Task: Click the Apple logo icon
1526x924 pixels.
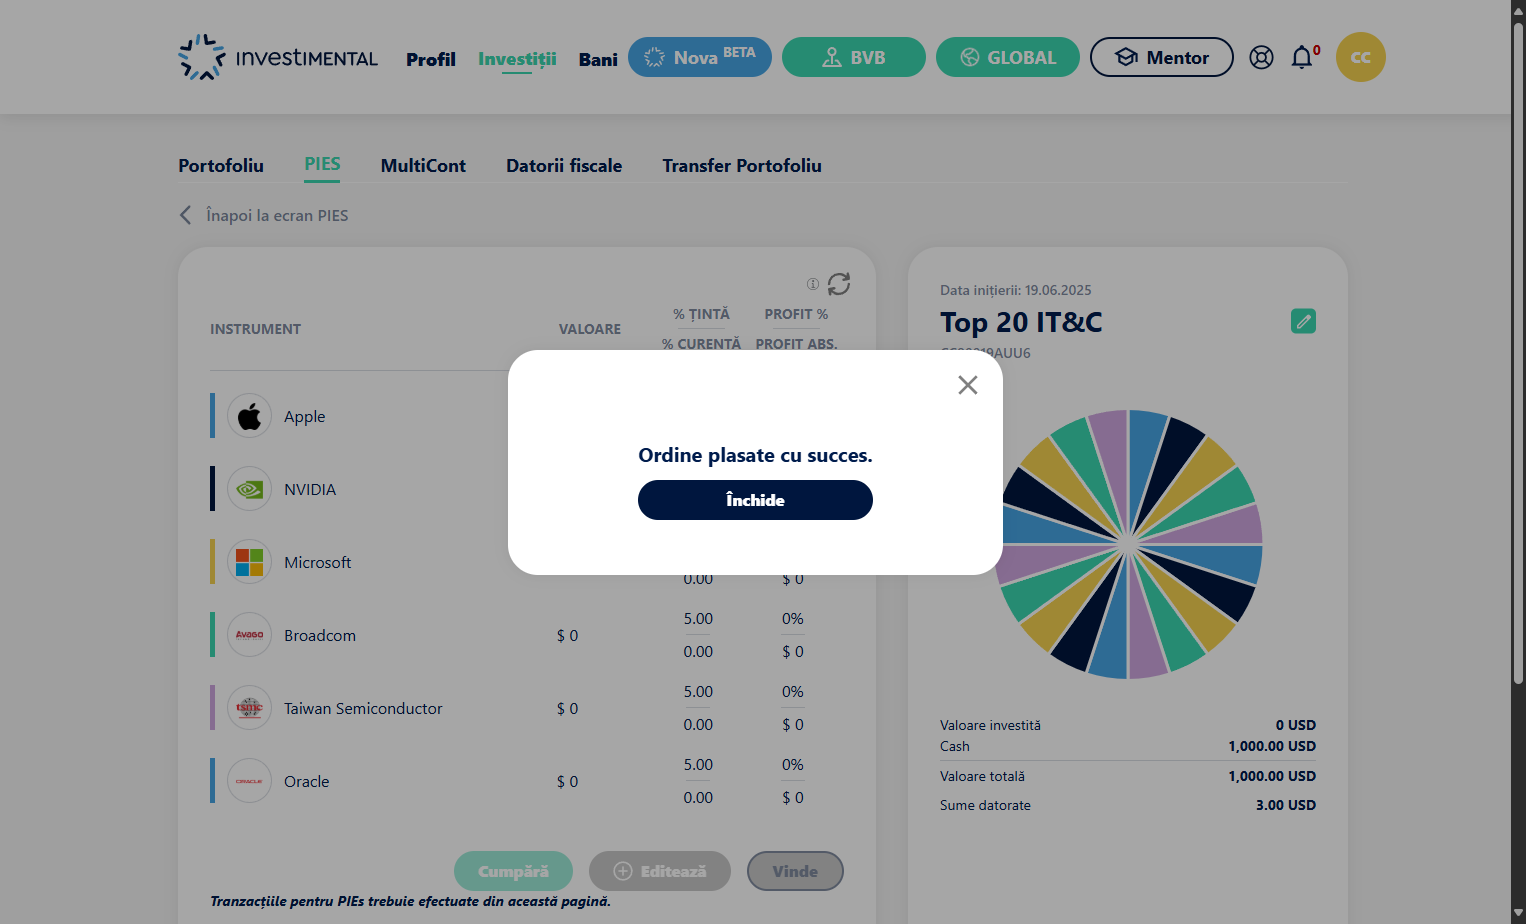Action: (x=249, y=416)
